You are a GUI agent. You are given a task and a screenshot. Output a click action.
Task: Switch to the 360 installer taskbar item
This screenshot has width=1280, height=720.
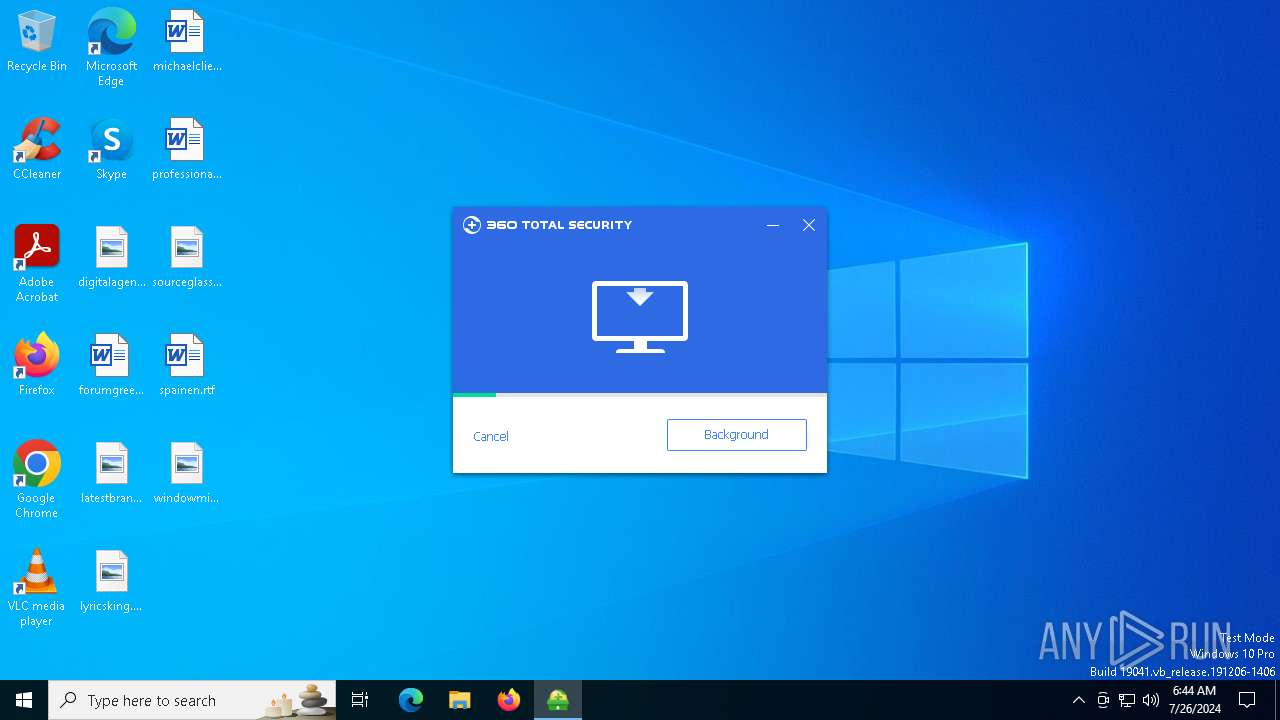point(558,700)
